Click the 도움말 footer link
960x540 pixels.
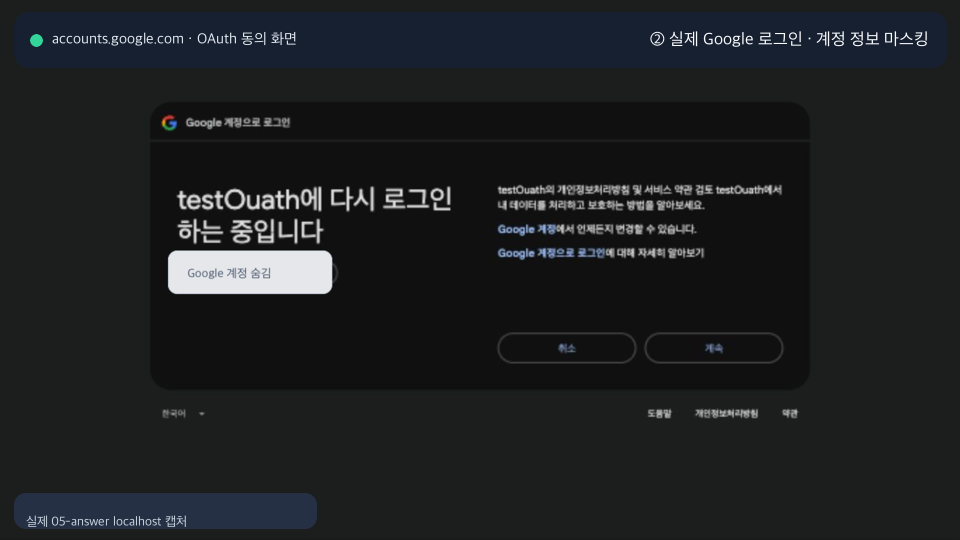(x=659, y=414)
